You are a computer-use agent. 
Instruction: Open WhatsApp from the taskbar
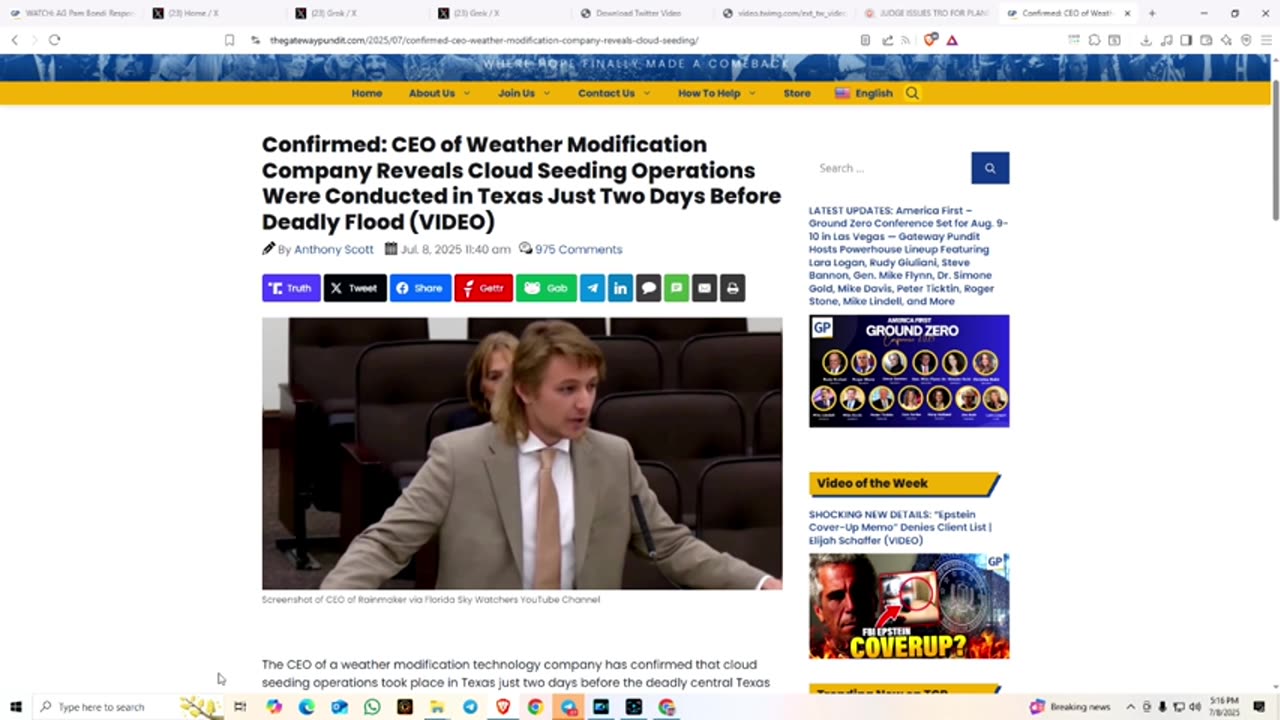click(x=372, y=707)
